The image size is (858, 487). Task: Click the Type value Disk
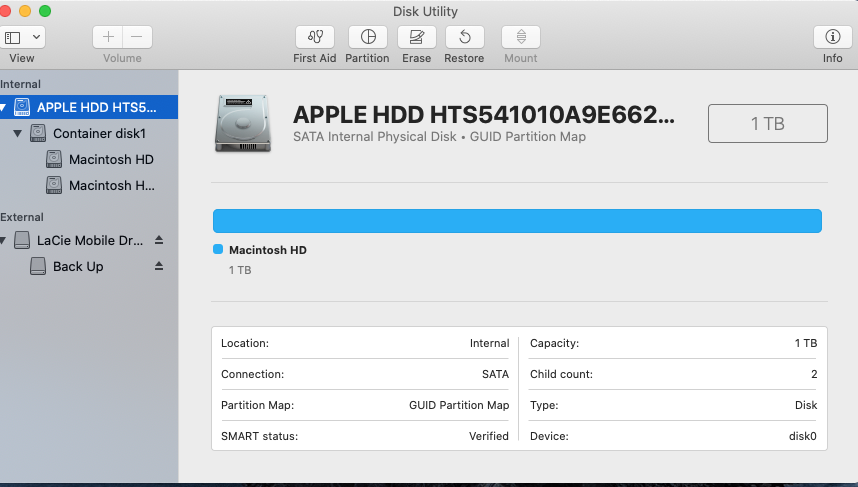coord(806,405)
